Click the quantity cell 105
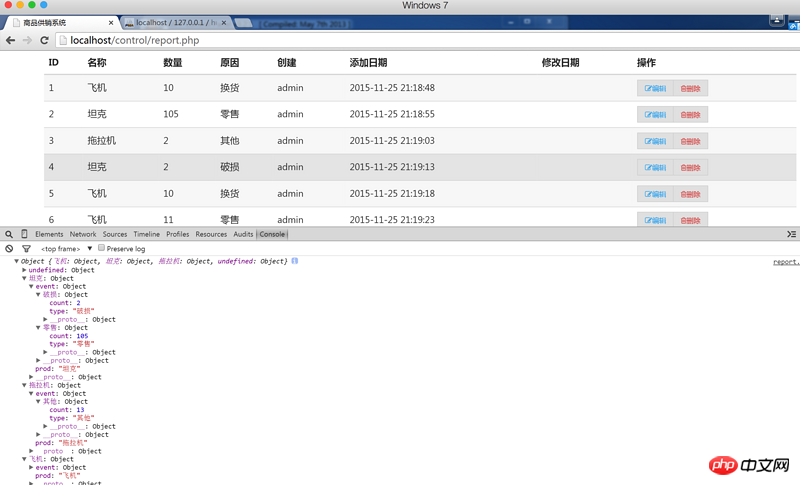This screenshot has height=485, width=800. [x=171, y=114]
